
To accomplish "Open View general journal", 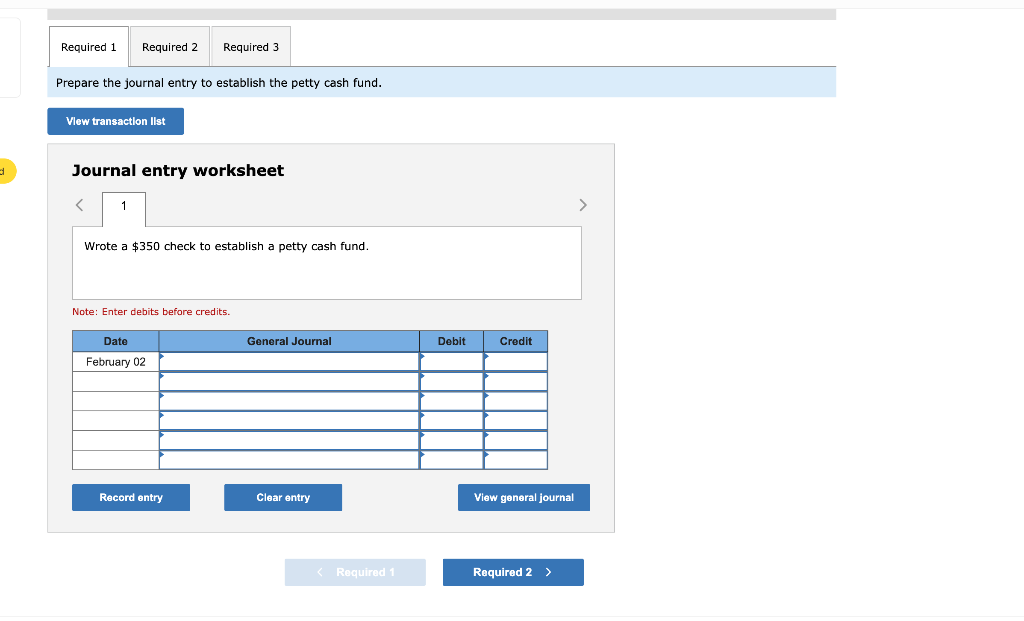I will 524,498.
